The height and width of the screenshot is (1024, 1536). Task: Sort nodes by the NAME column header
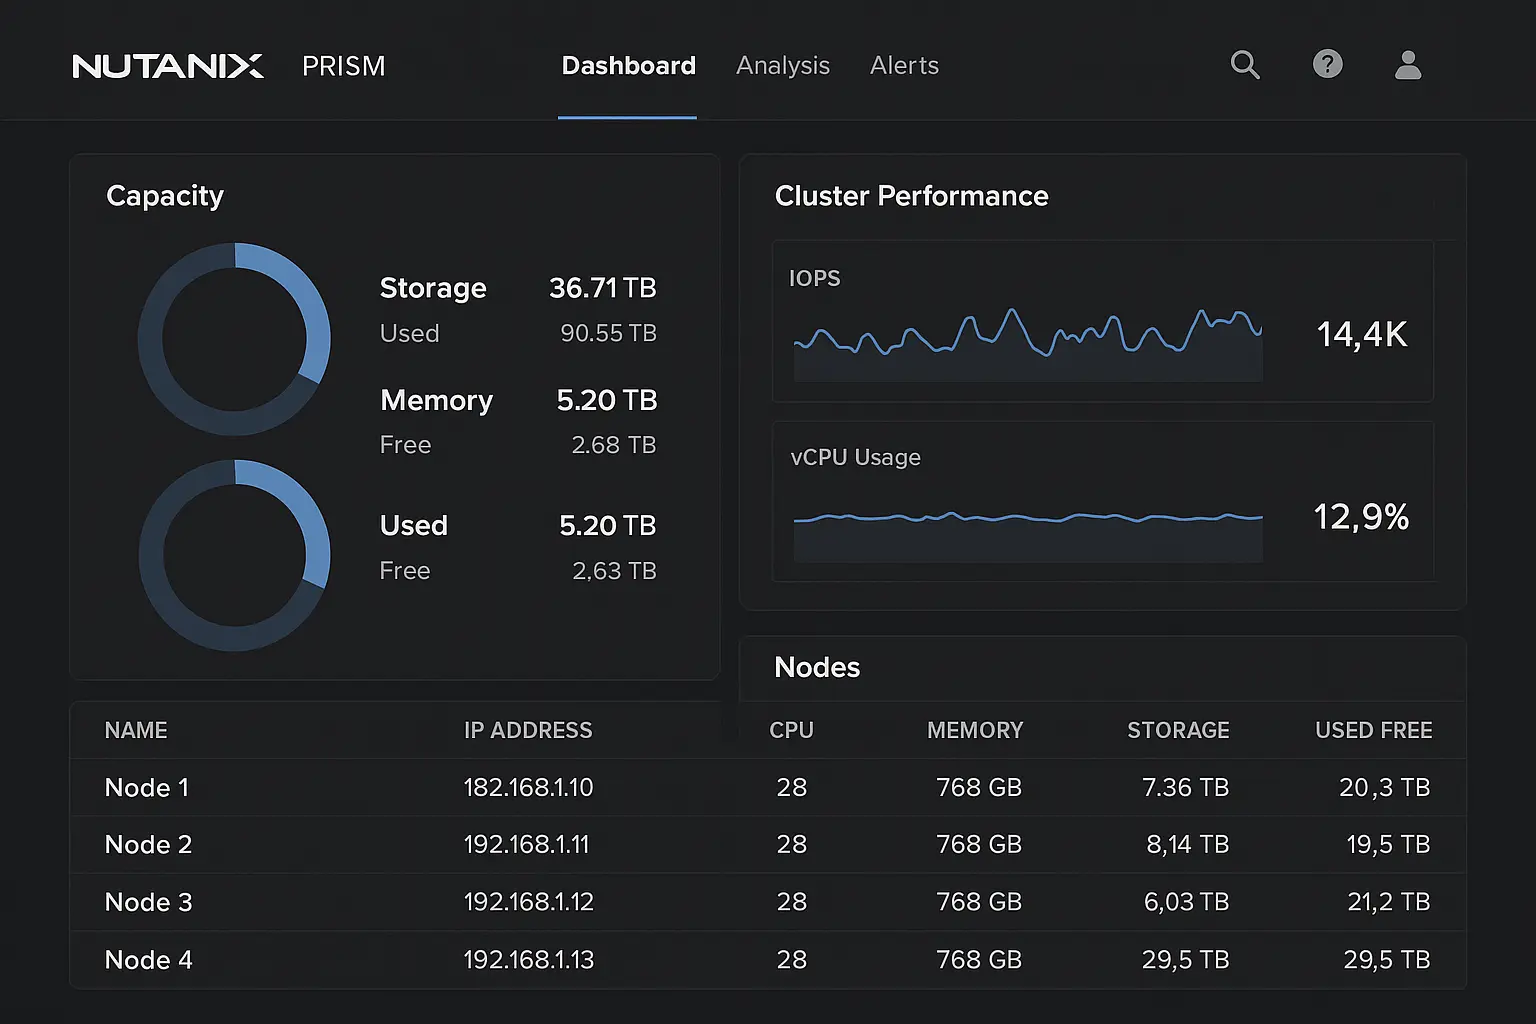(x=136, y=731)
